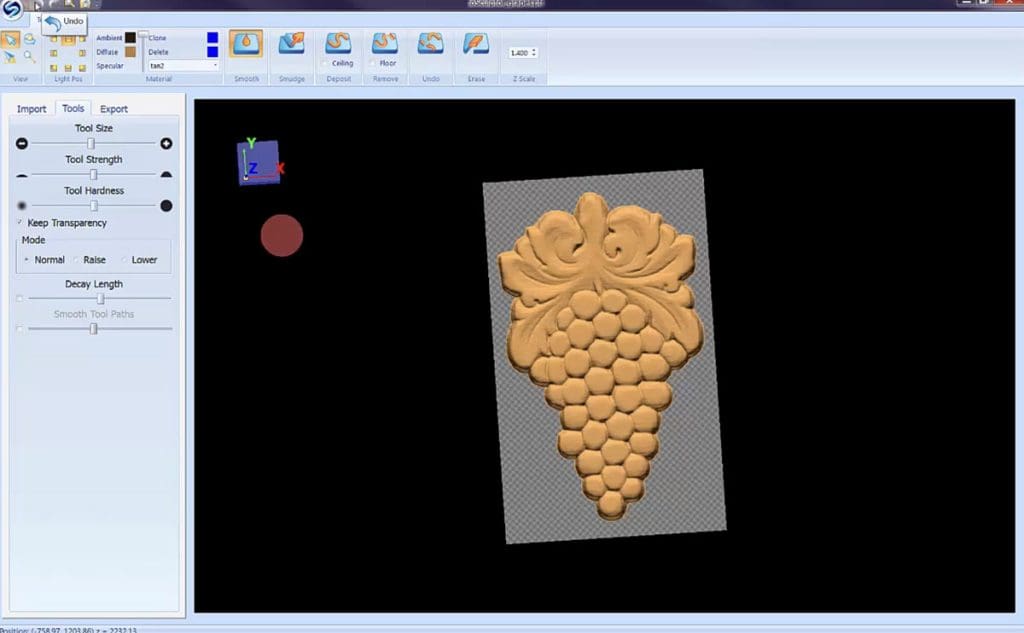Increase tool size with plus icon
This screenshot has height=633, width=1024.
tap(167, 144)
